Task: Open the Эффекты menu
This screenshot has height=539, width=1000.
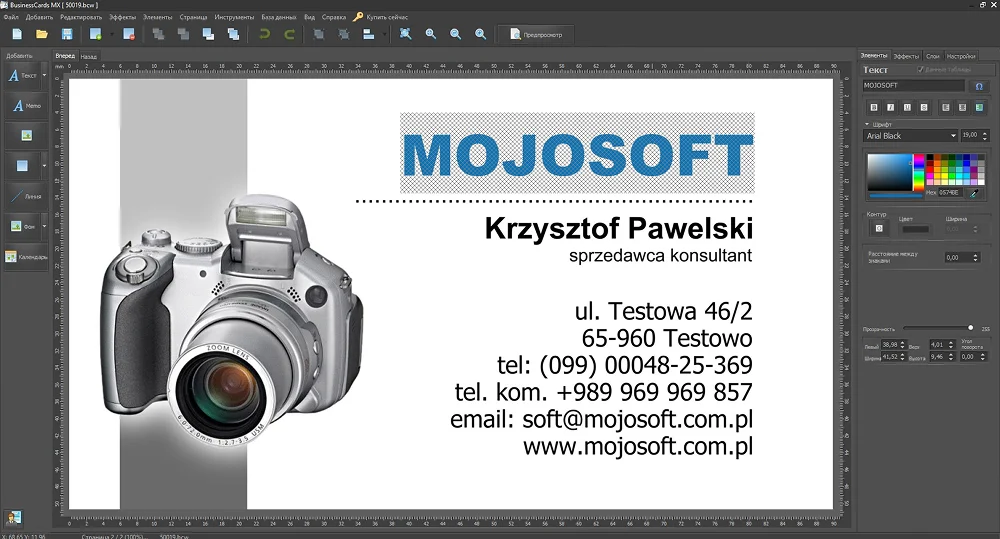Action: tap(122, 17)
